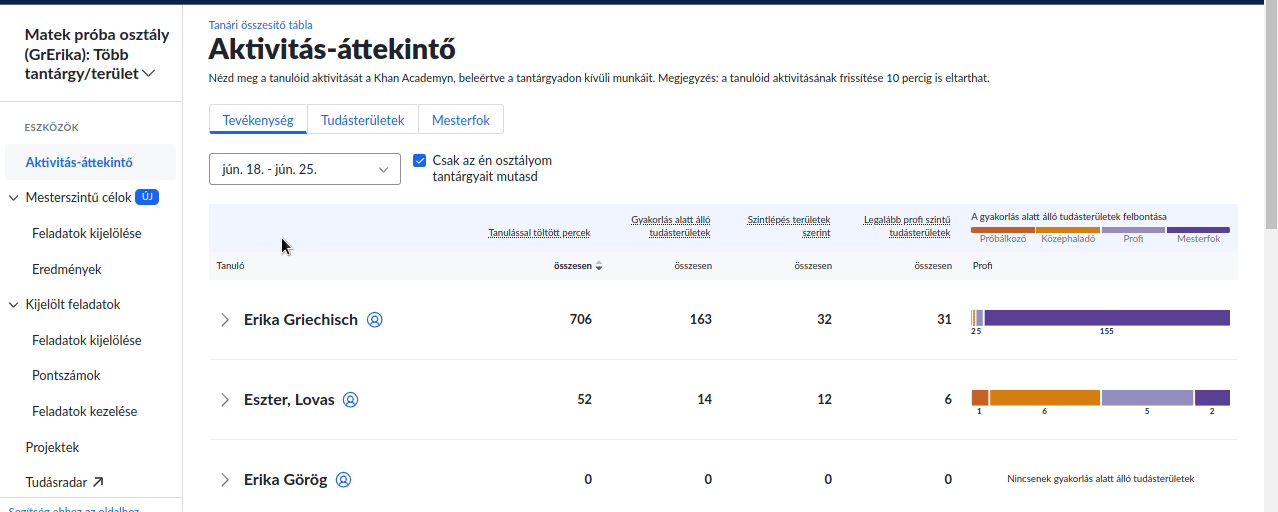Switch to the Tudásterületek tab
The height and width of the screenshot is (512, 1278).
click(363, 120)
